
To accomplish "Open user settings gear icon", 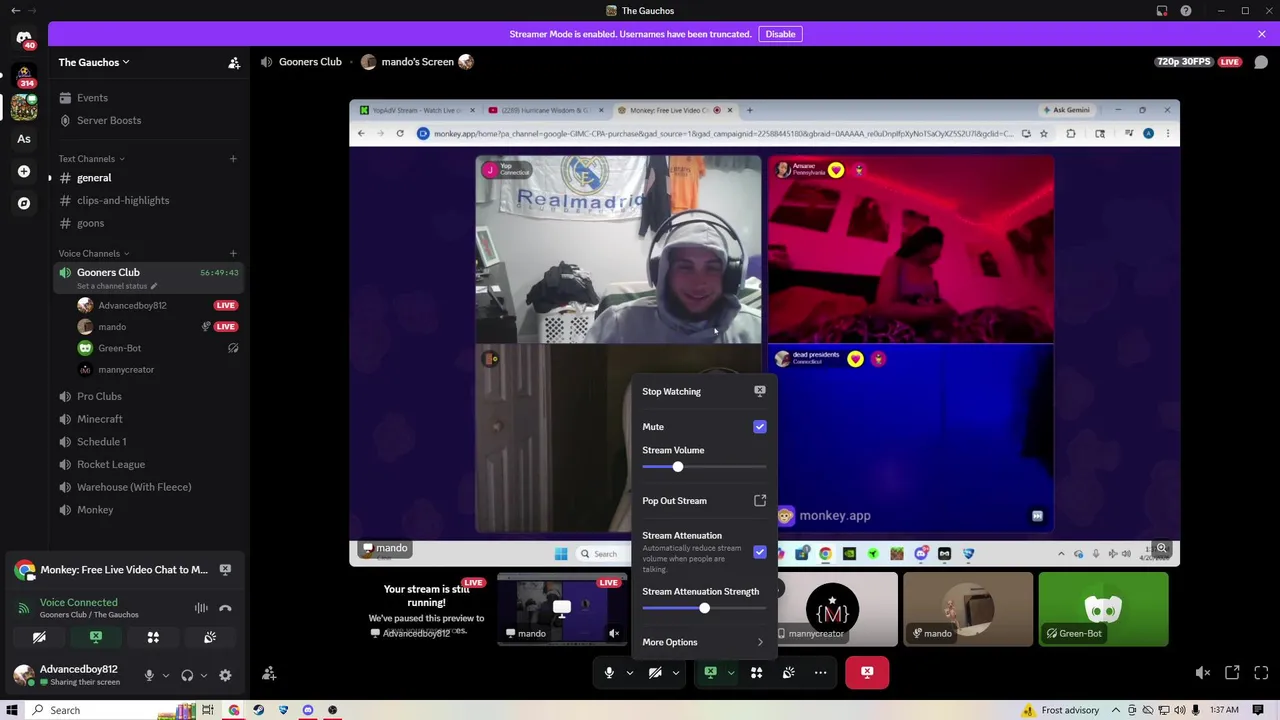I will coord(225,675).
